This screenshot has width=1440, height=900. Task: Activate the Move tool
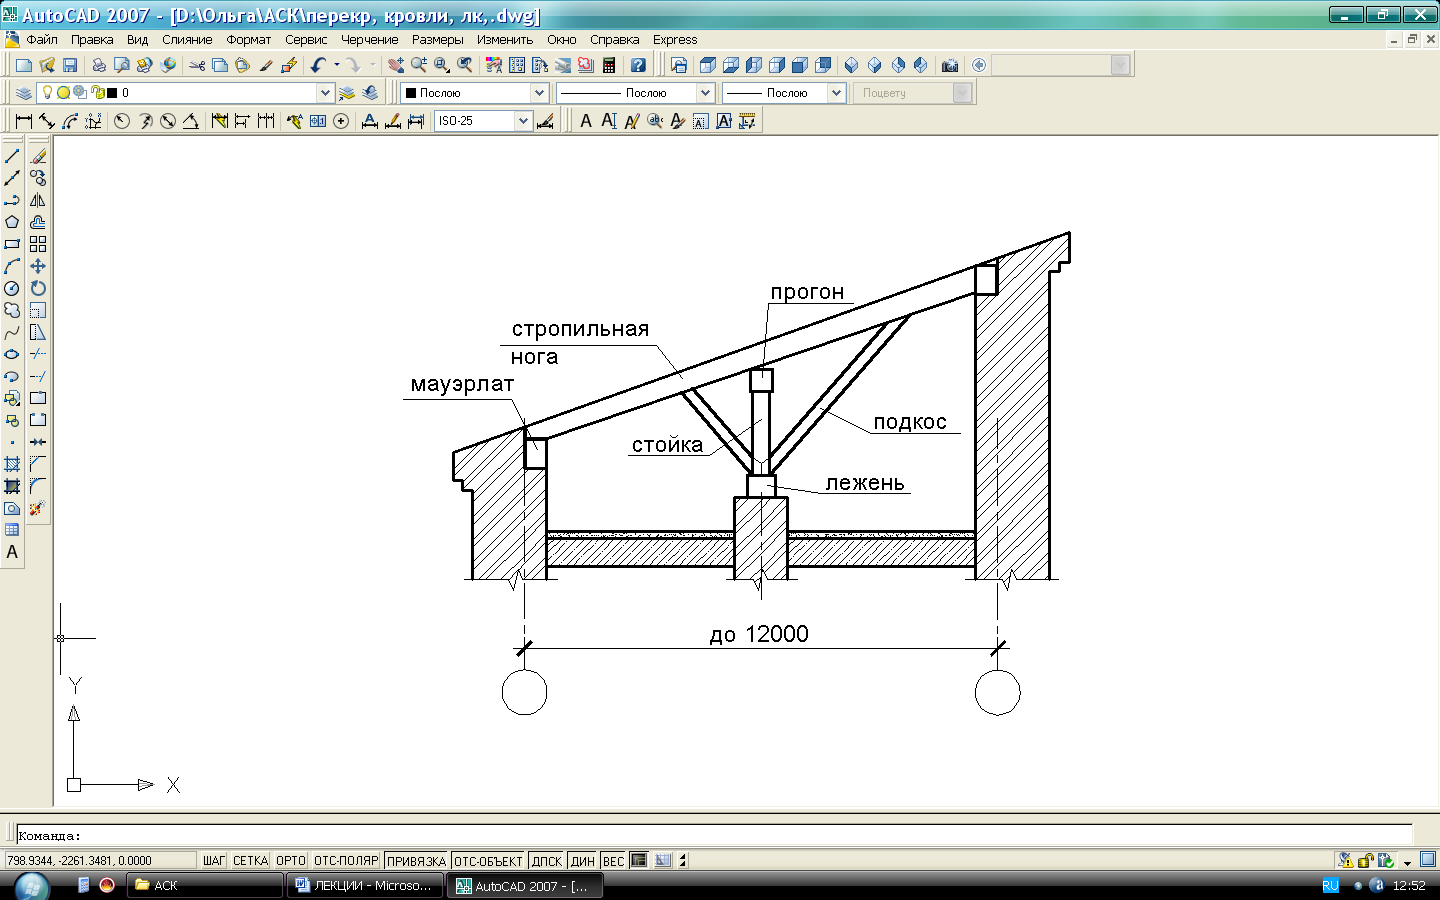38,266
